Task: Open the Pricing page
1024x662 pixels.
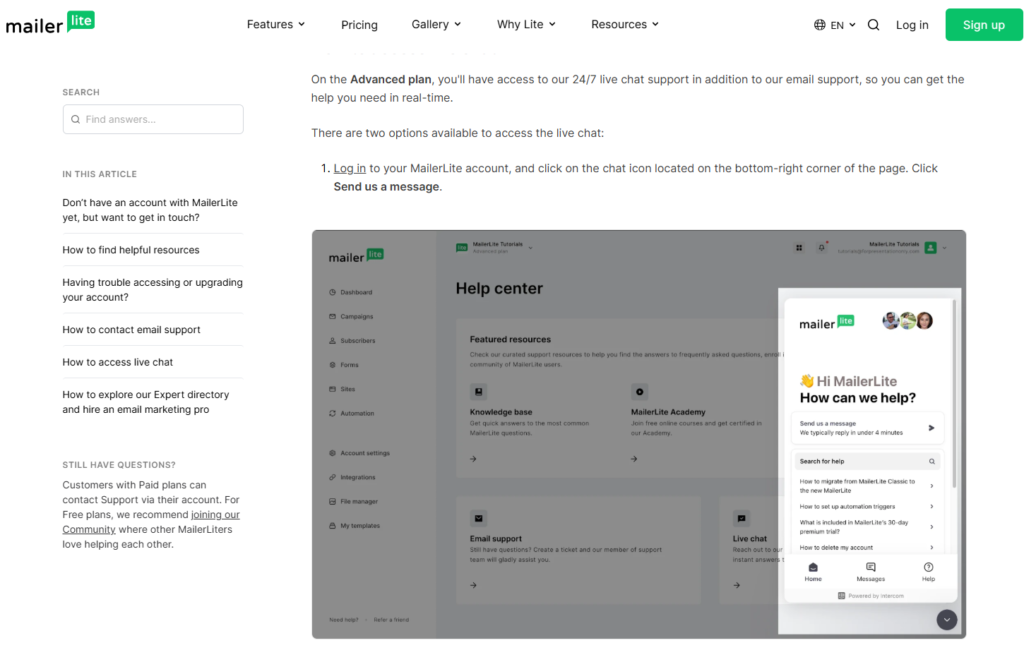Action: click(359, 25)
